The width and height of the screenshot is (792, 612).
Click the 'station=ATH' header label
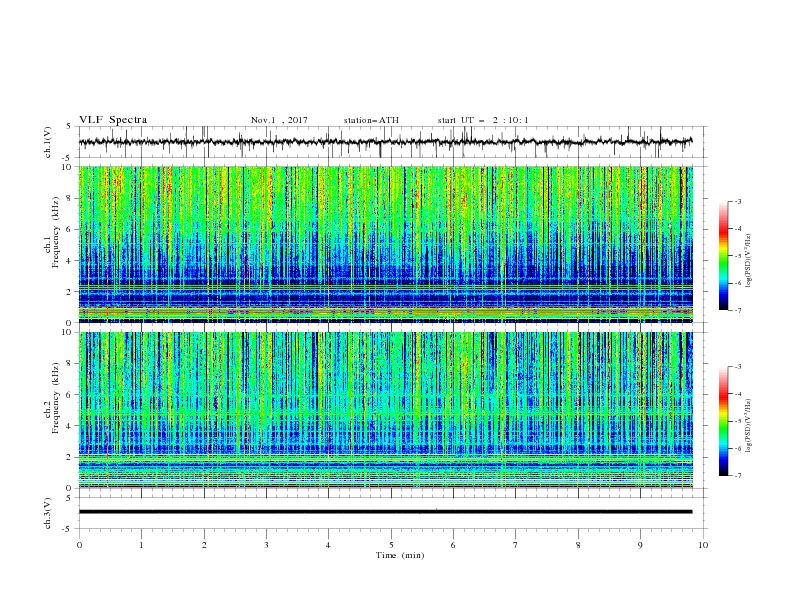coord(371,120)
